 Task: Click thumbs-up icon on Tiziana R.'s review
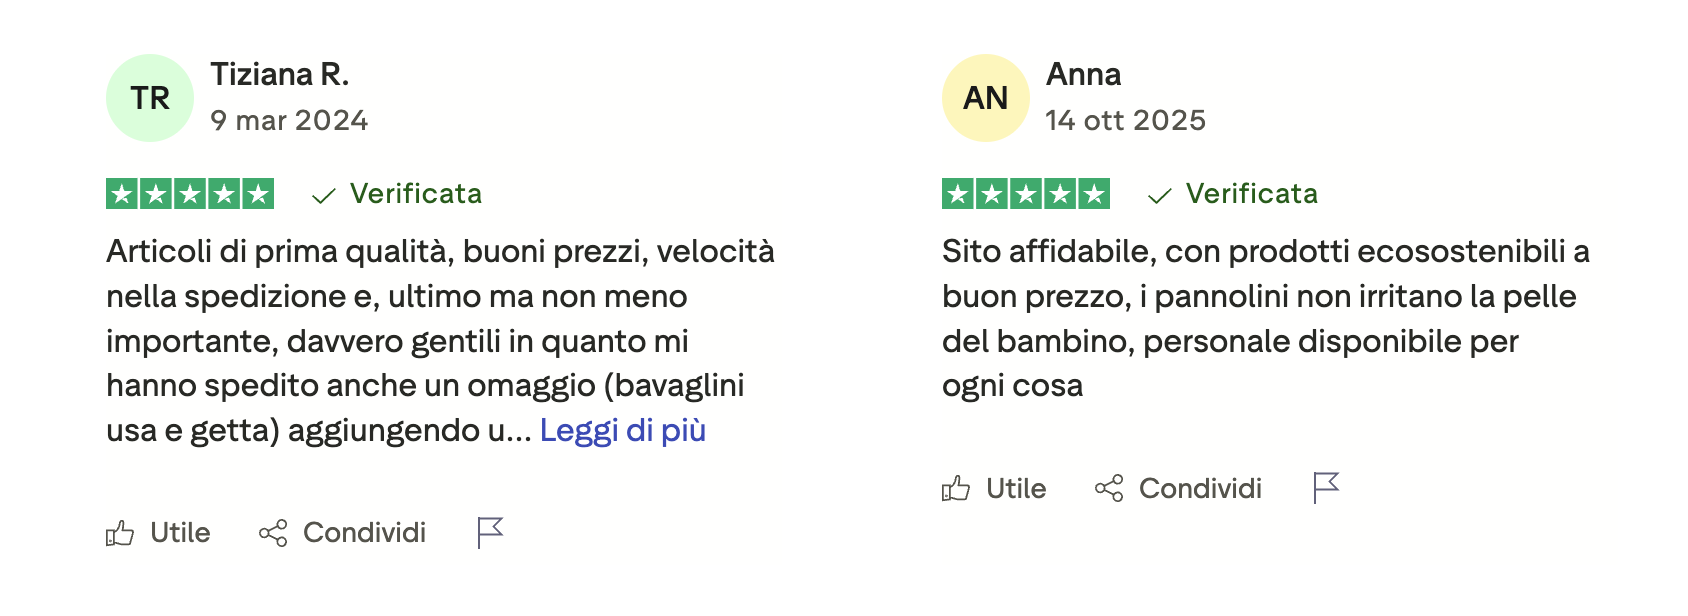tap(120, 533)
